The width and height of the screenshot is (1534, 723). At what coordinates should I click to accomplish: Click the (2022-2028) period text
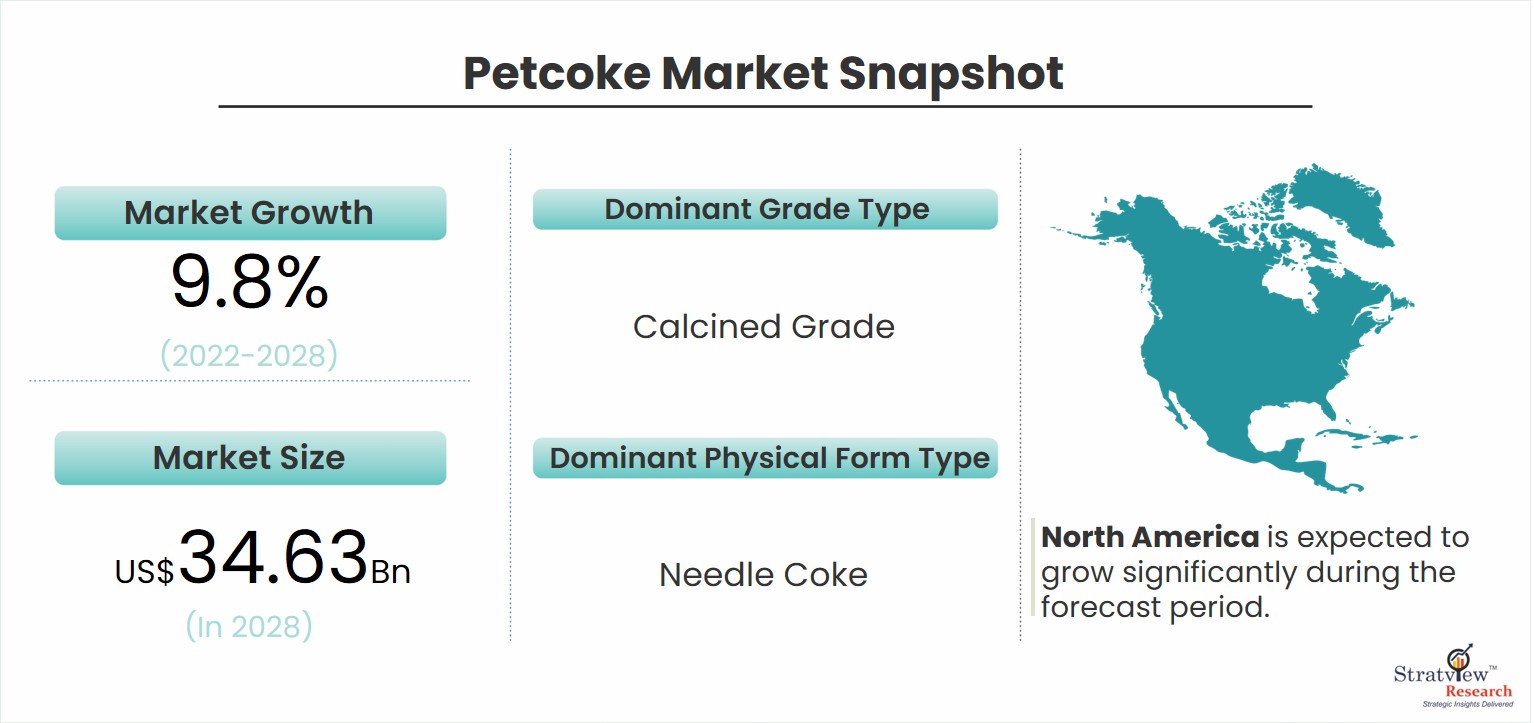tap(249, 356)
